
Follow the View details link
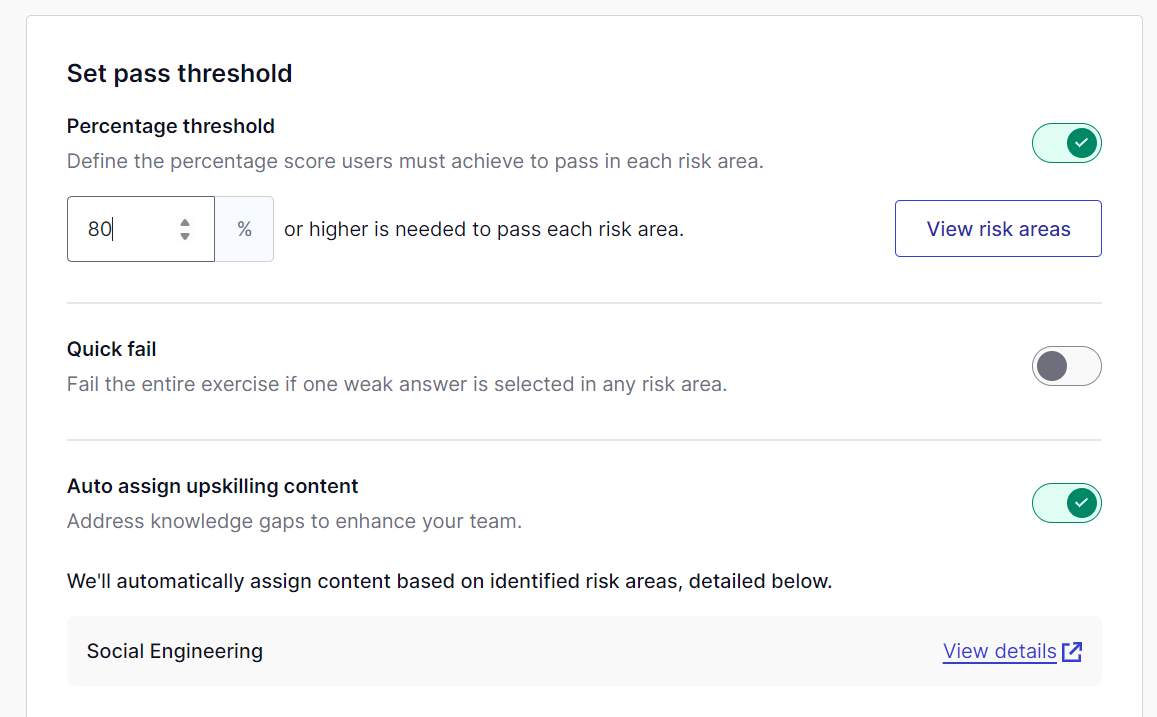(999, 651)
